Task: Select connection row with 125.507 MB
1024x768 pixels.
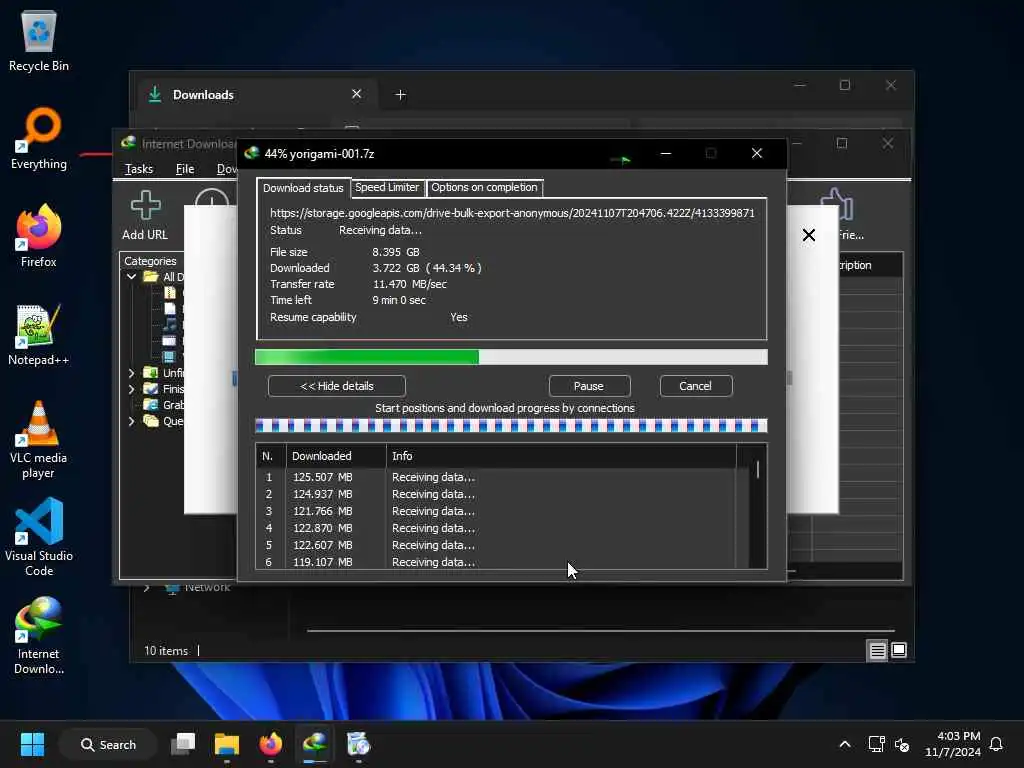Action: click(x=496, y=477)
